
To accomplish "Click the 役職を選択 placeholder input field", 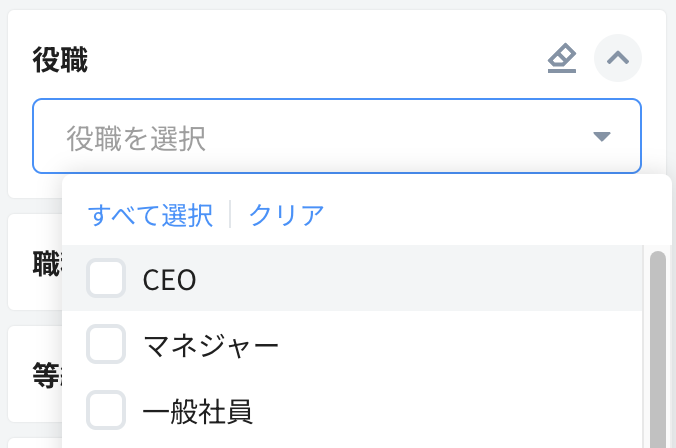I will (x=300, y=137).
